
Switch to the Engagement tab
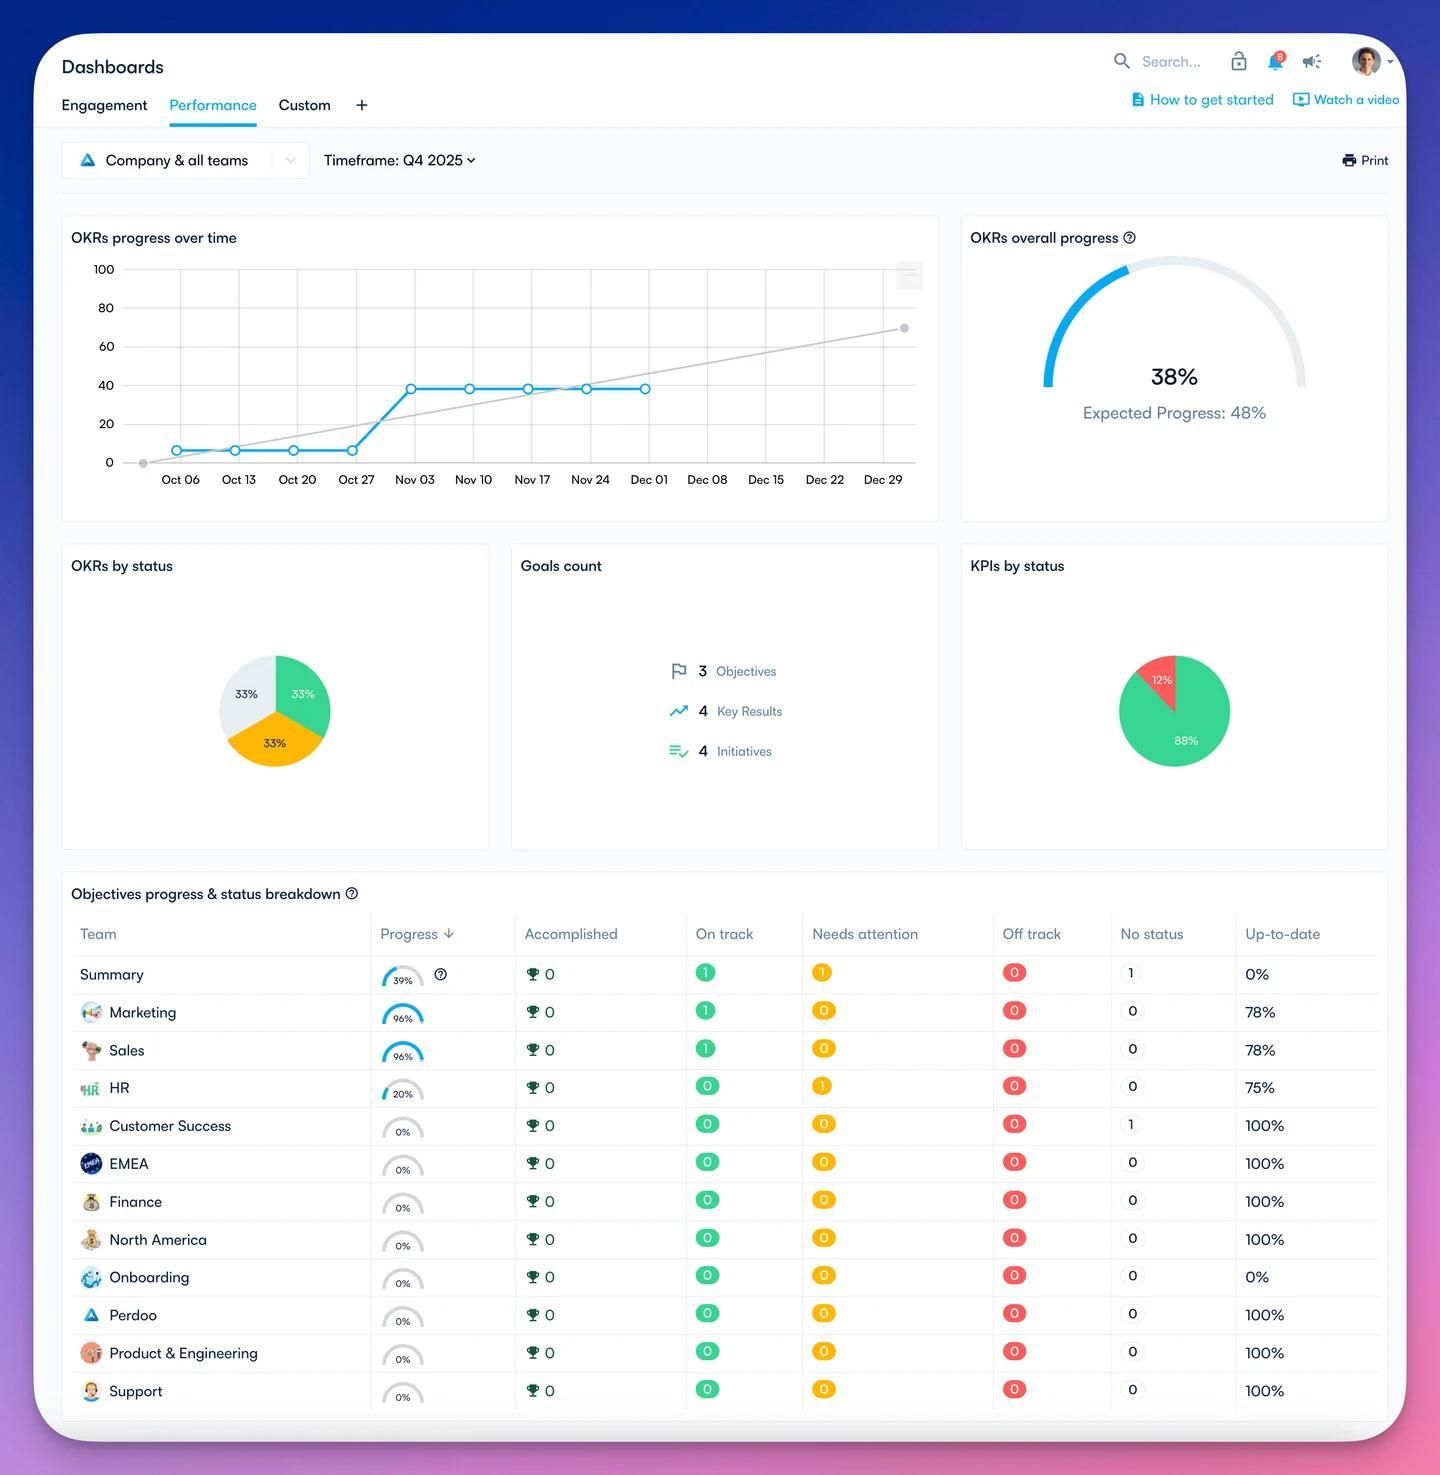(104, 105)
